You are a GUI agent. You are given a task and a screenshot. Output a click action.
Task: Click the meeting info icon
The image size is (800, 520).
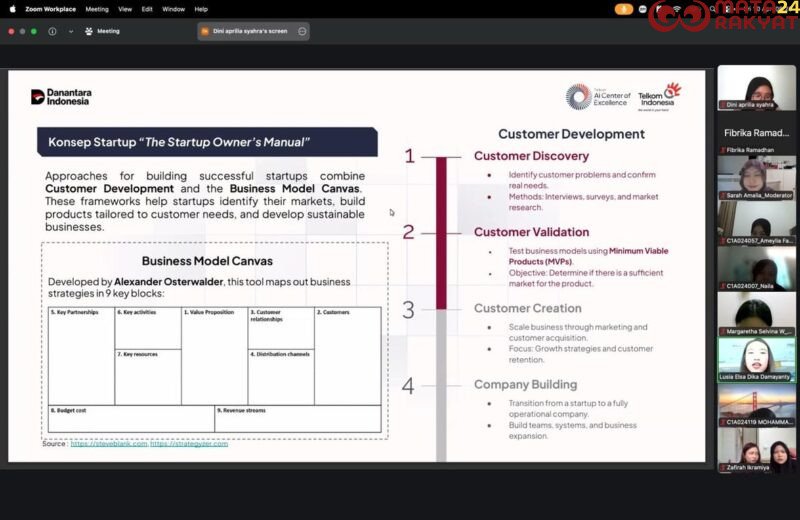(52, 31)
